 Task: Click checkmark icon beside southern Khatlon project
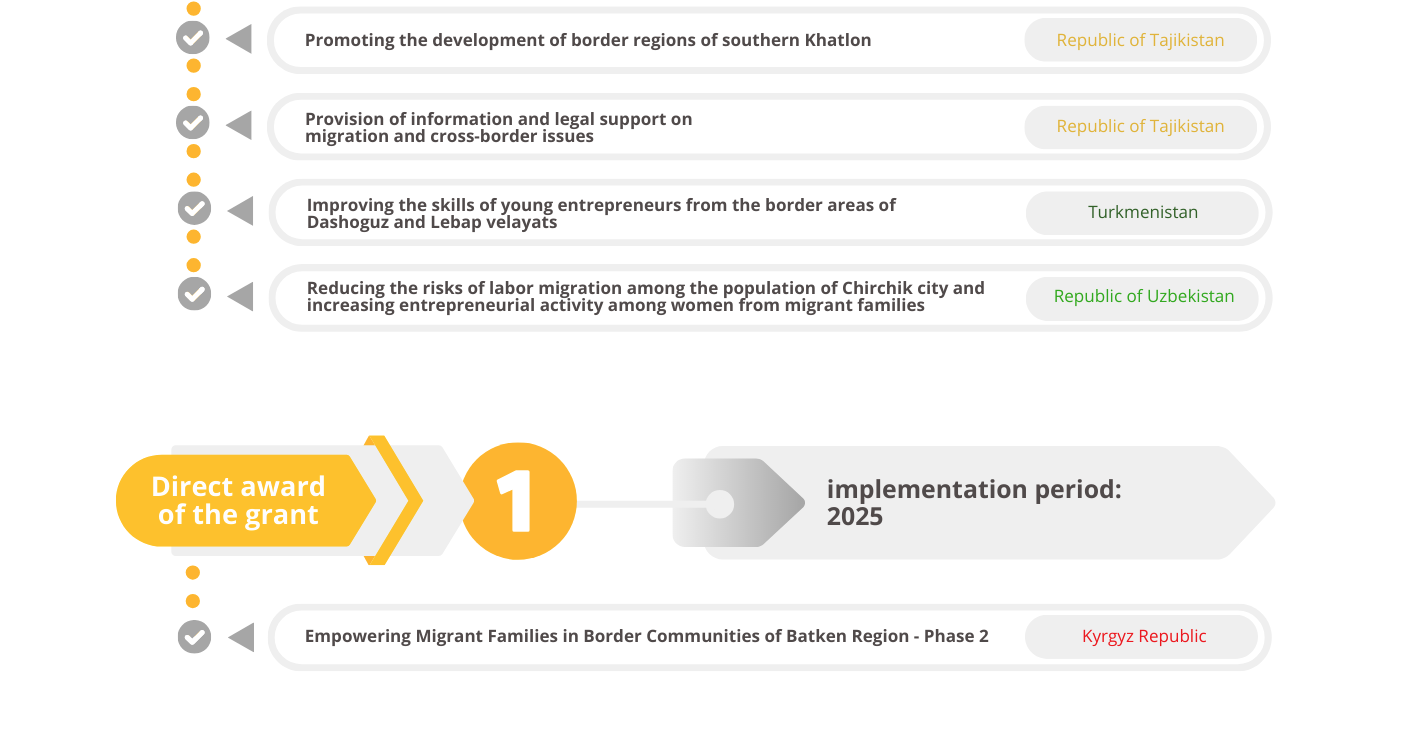pyautogui.click(x=193, y=38)
